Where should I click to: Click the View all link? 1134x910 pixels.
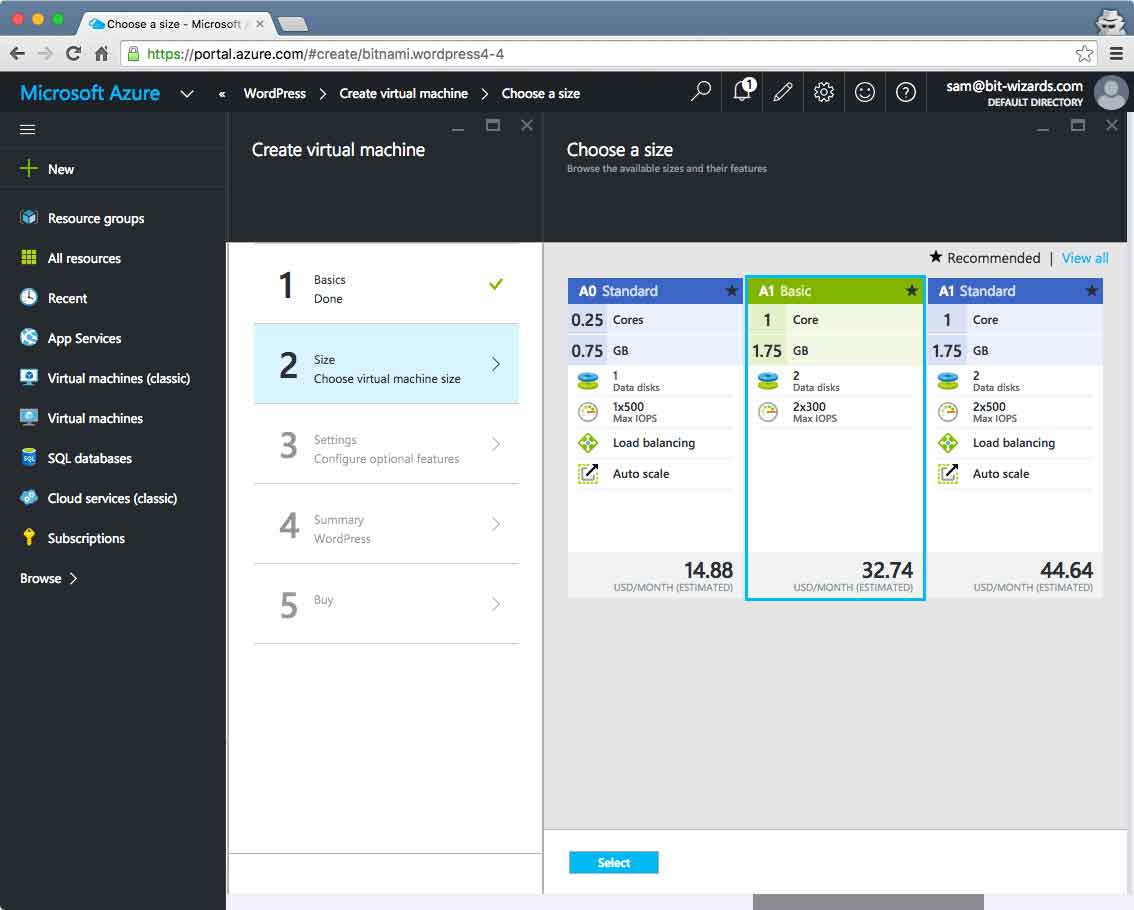click(1085, 258)
